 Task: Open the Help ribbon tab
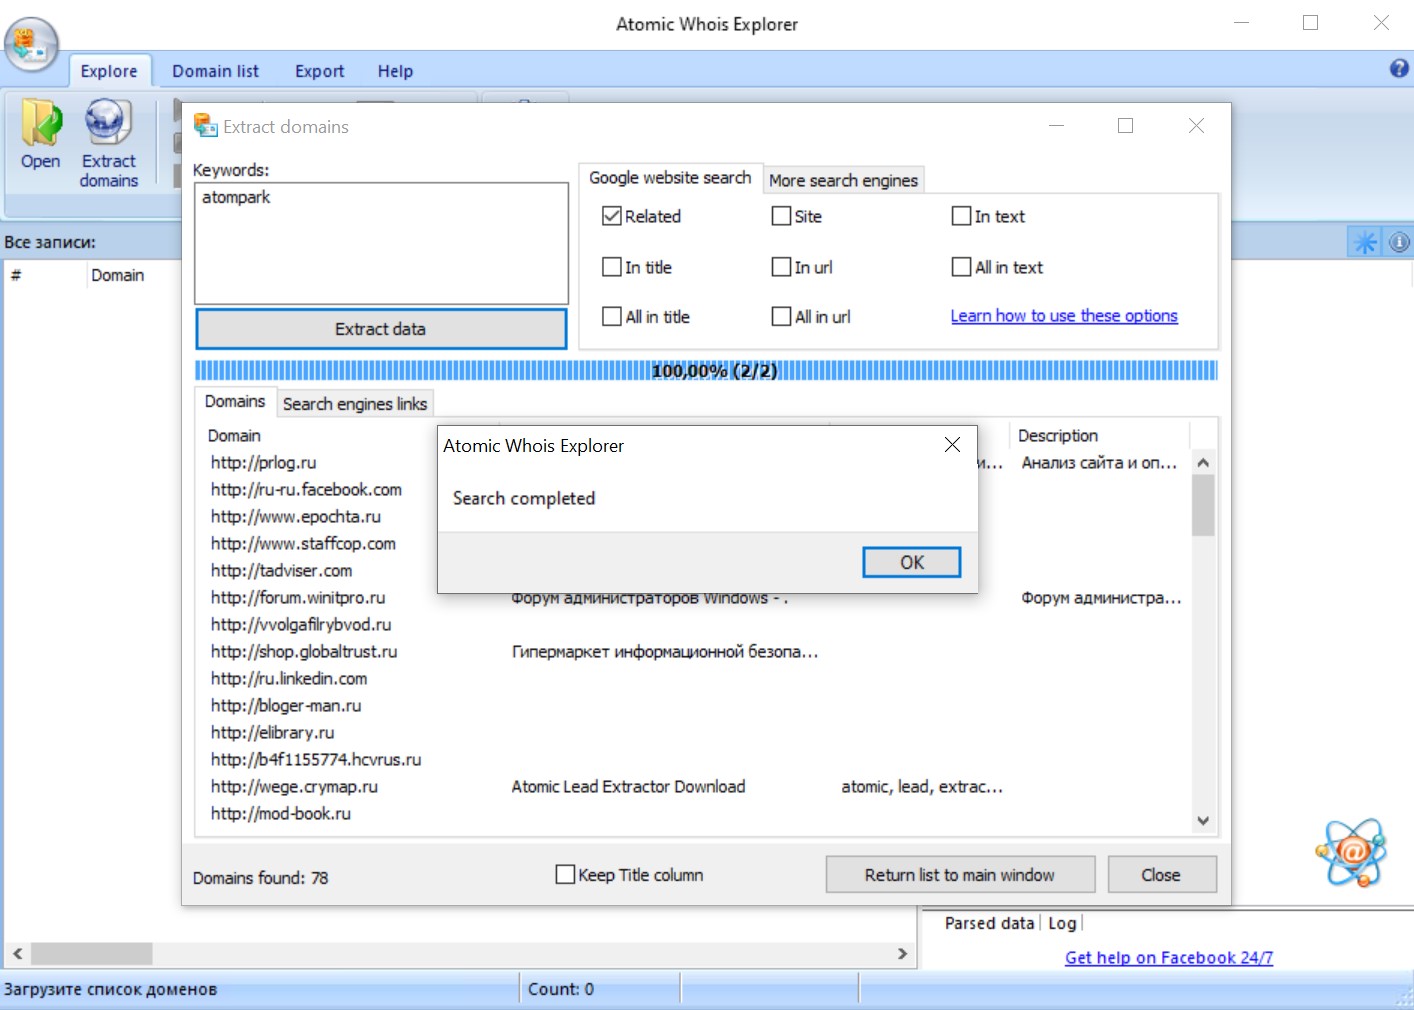(395, 71)
